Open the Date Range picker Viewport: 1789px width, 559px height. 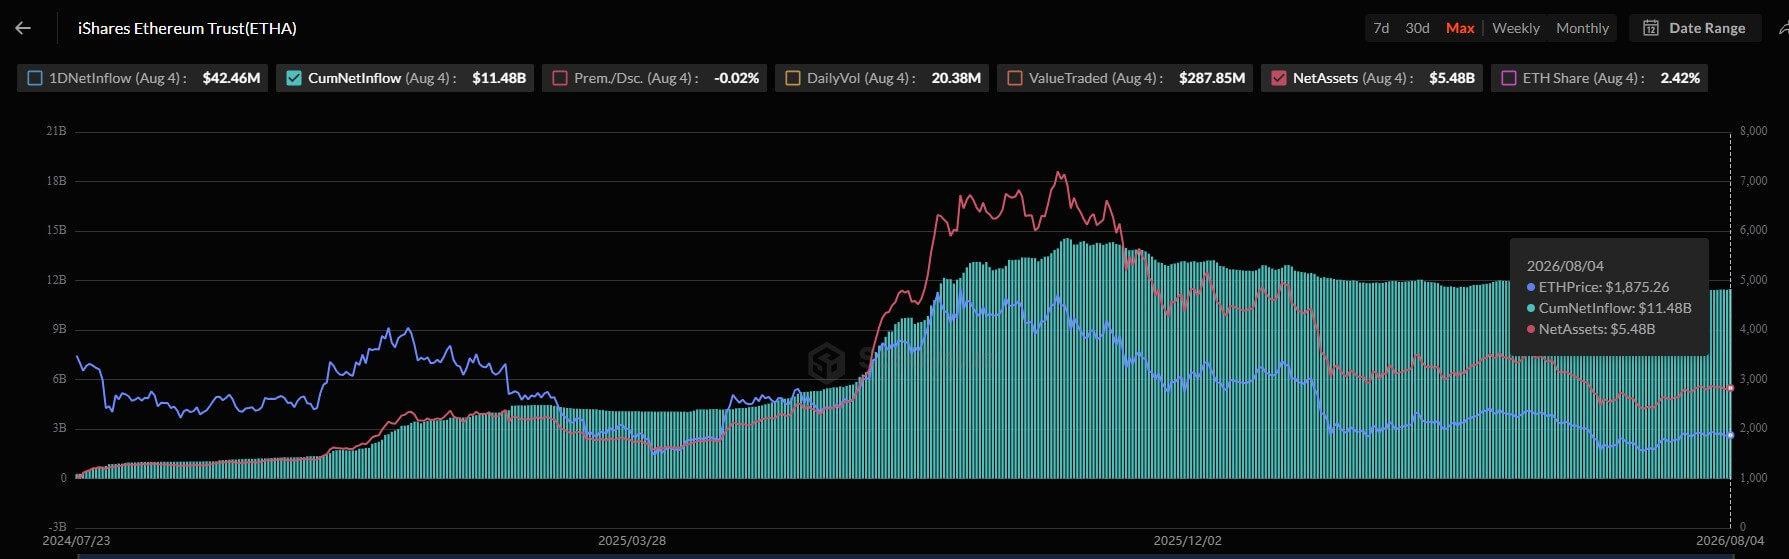point(1694,28)
